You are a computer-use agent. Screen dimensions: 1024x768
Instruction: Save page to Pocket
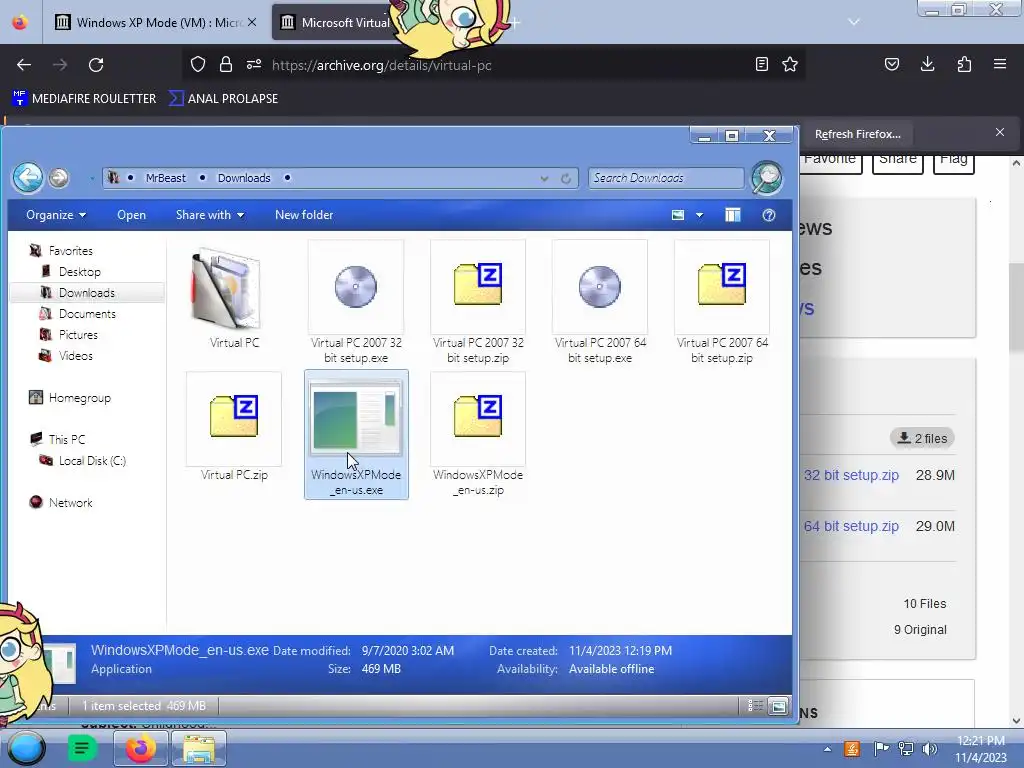[x=891, y=64]
